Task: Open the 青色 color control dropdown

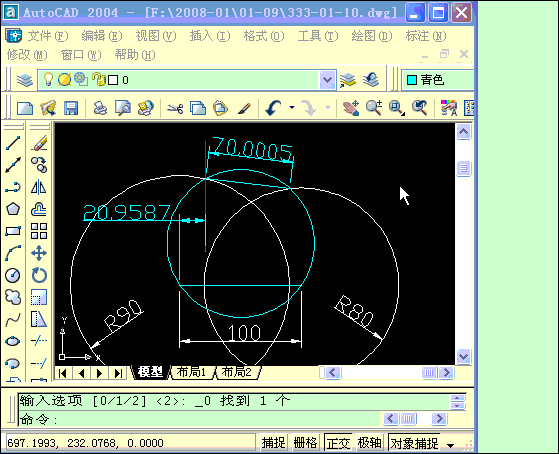Action: pyautogui.click(x=437, y=80)
